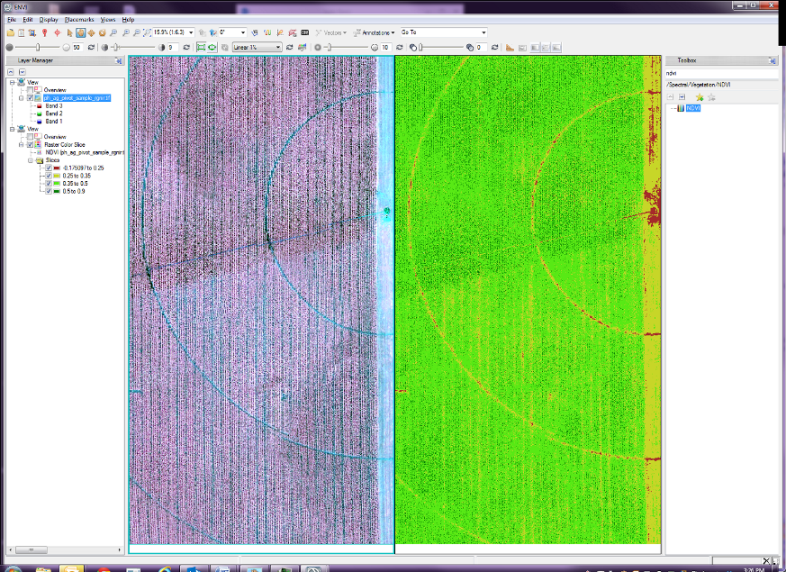Viewport: 786px width, 572px height.
Task: Click the Vectors tool in toolbar
Action: point(331,32)
